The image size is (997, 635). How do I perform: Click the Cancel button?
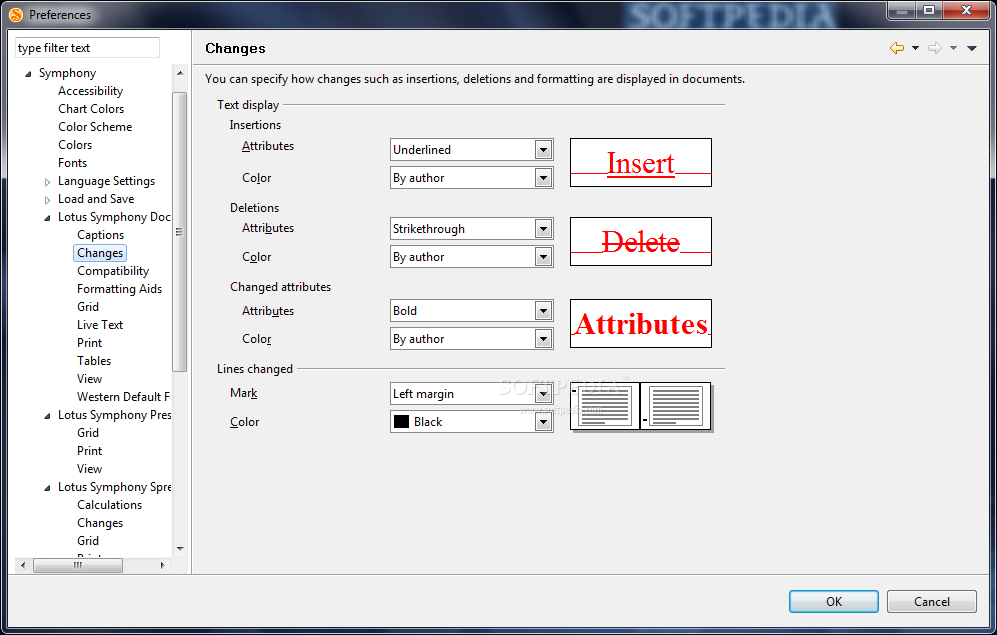pyautogui.click(x=932, y=601)
